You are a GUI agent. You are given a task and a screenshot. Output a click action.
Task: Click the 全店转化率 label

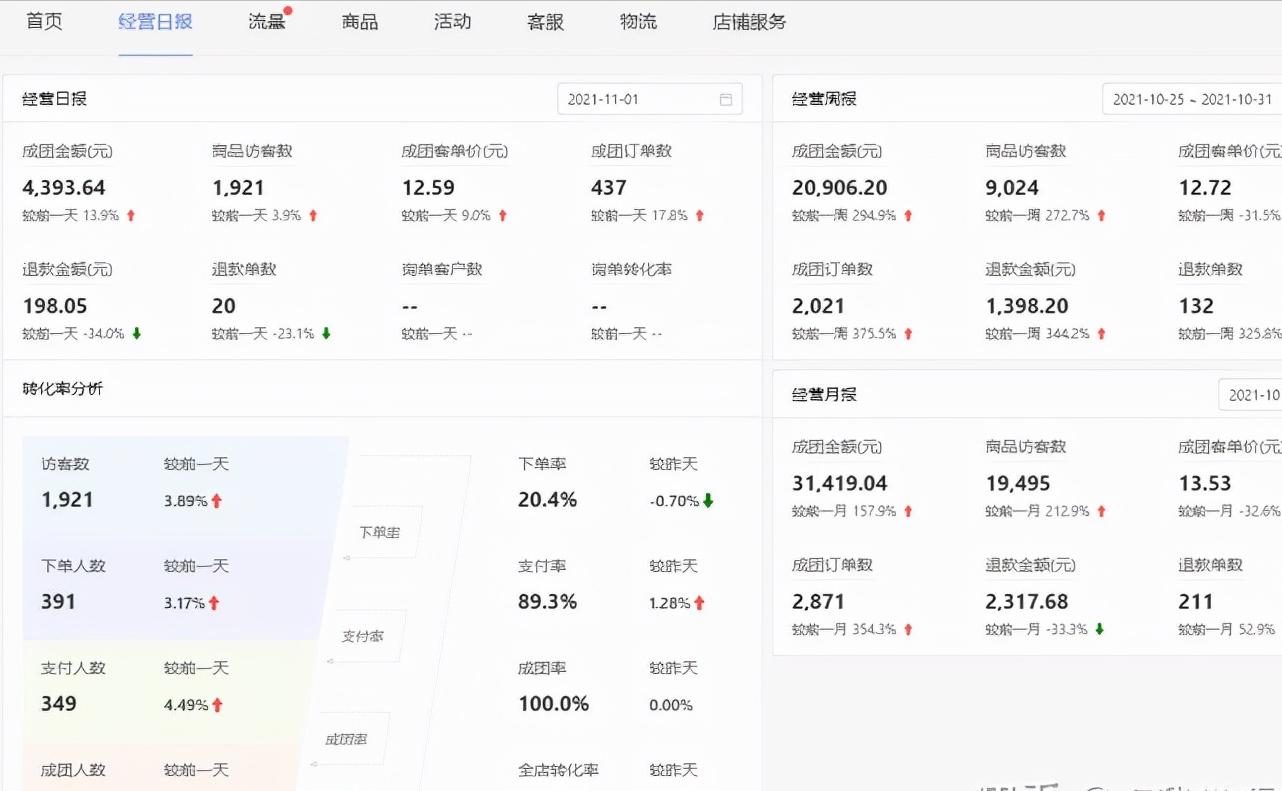pyautogui.click(x=558, y=770)
